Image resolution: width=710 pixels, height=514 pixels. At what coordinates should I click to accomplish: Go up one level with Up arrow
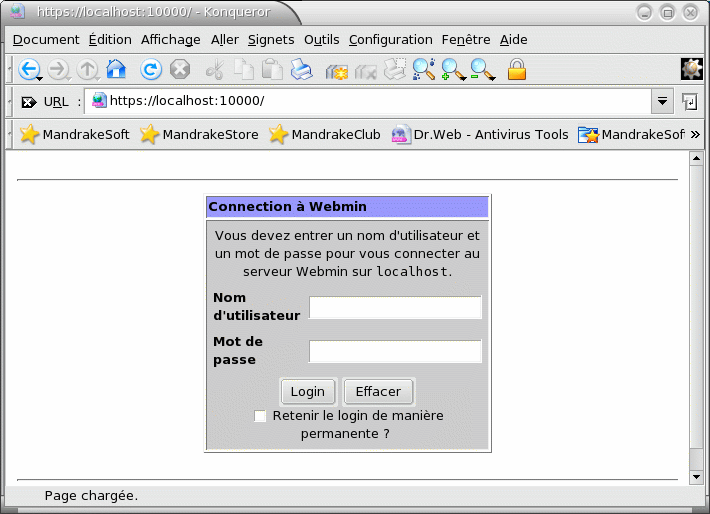click(86, 69)
